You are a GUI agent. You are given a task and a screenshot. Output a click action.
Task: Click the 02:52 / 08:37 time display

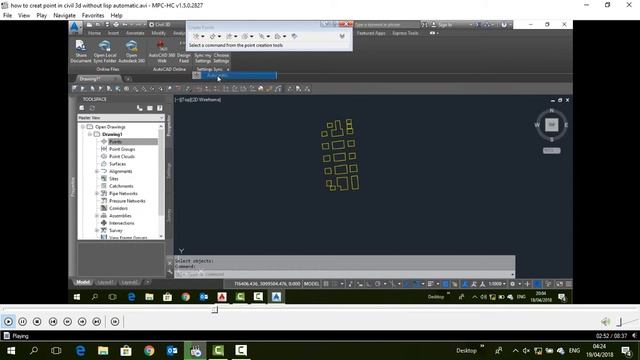tap(611, 336)
